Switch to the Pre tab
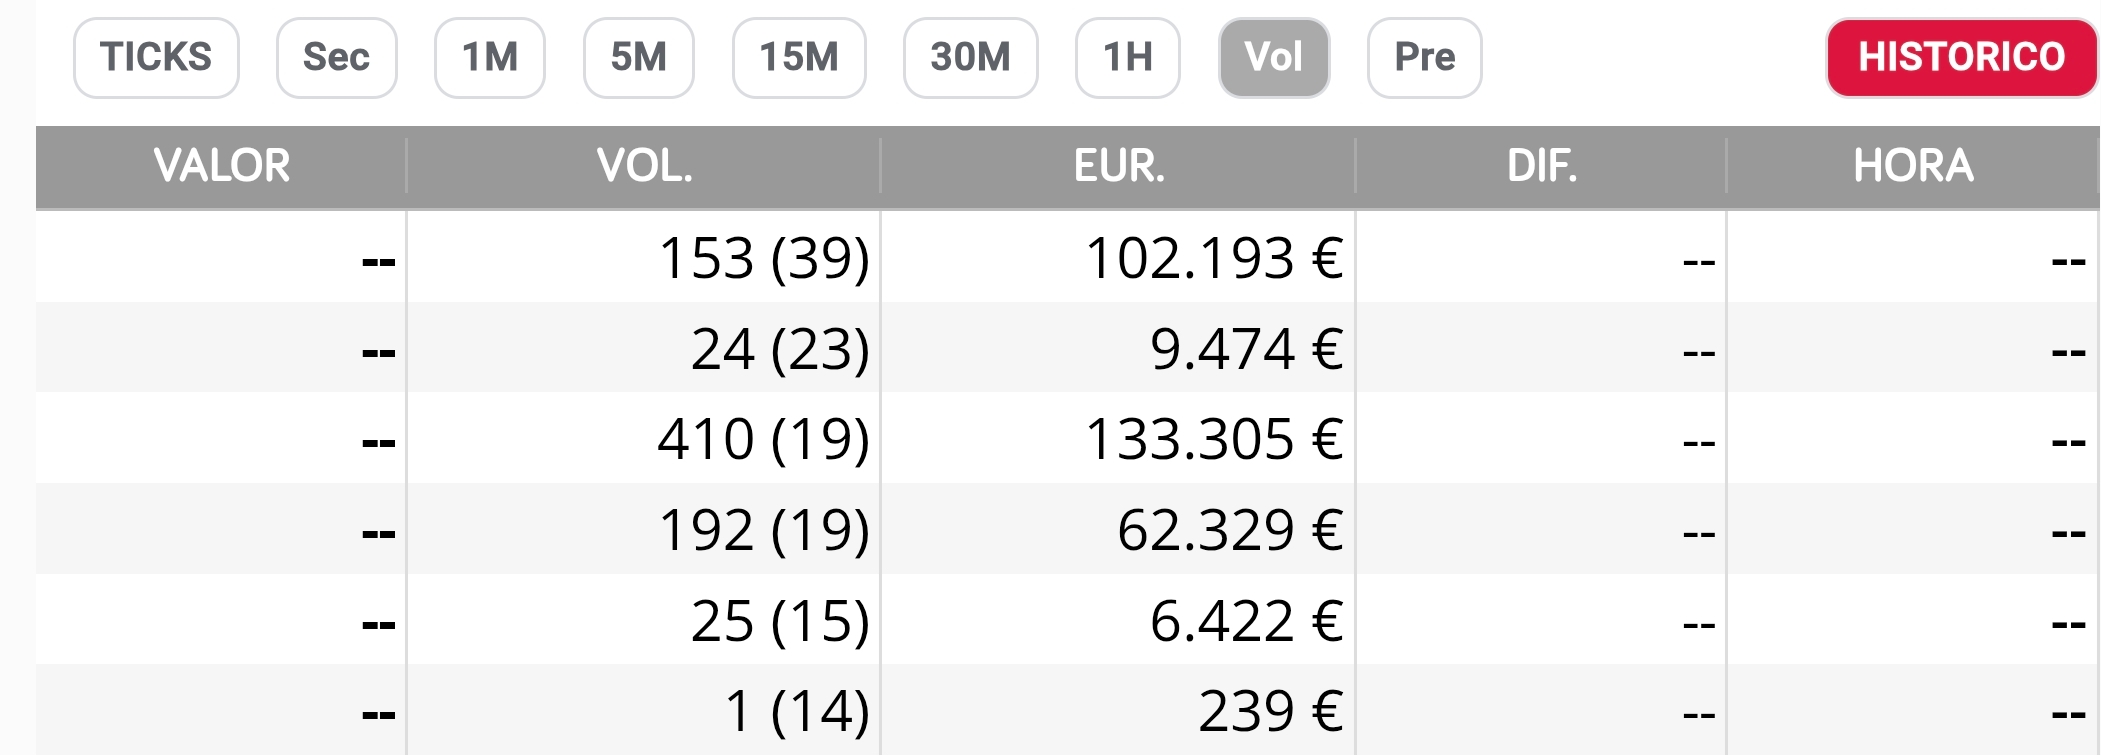The image size is (2101, 755). (x=1424, y=58)
